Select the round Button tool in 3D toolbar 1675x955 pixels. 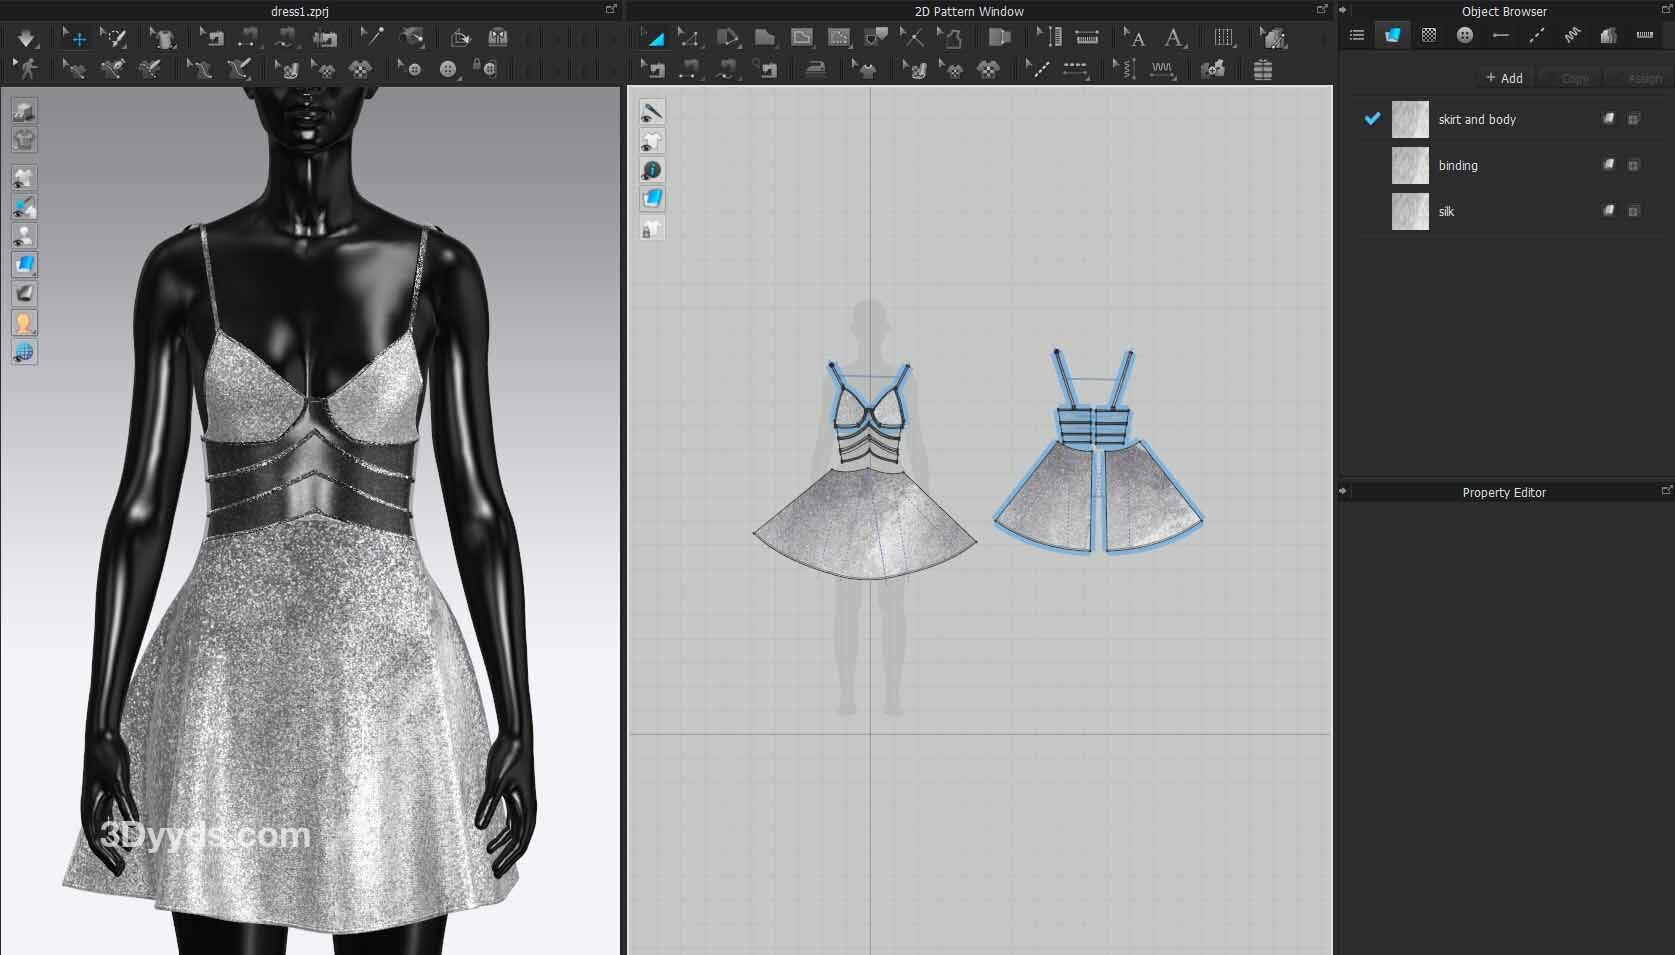coord(448,69)
